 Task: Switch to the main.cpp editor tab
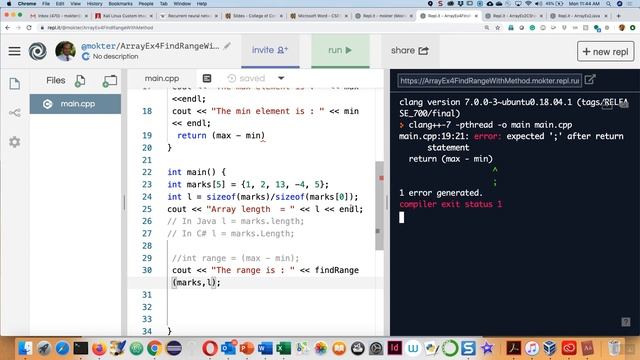click(x=162, y=78)
